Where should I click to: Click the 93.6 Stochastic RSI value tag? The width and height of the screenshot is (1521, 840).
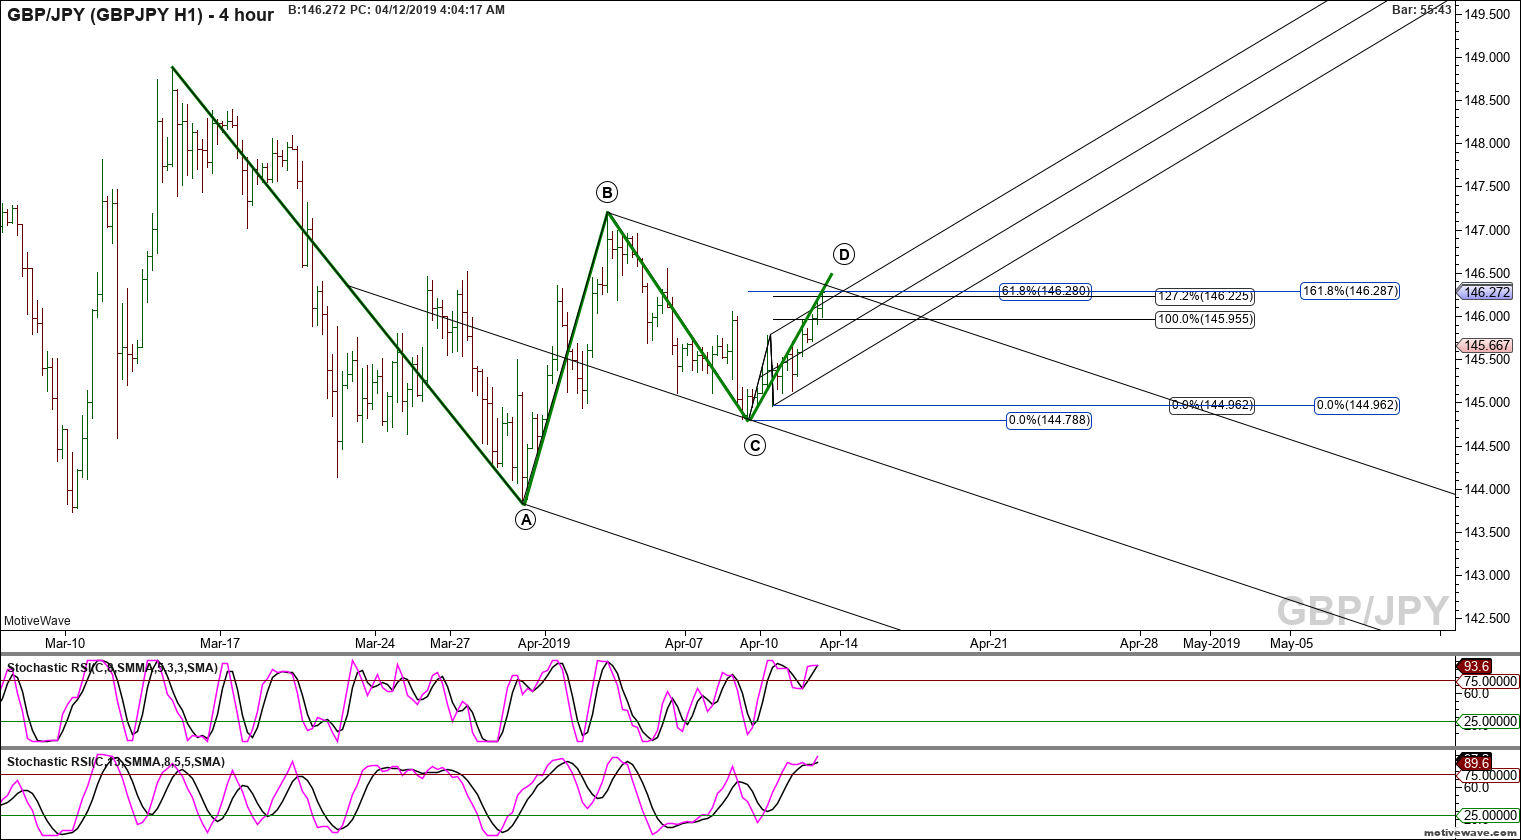point(1476,666)
